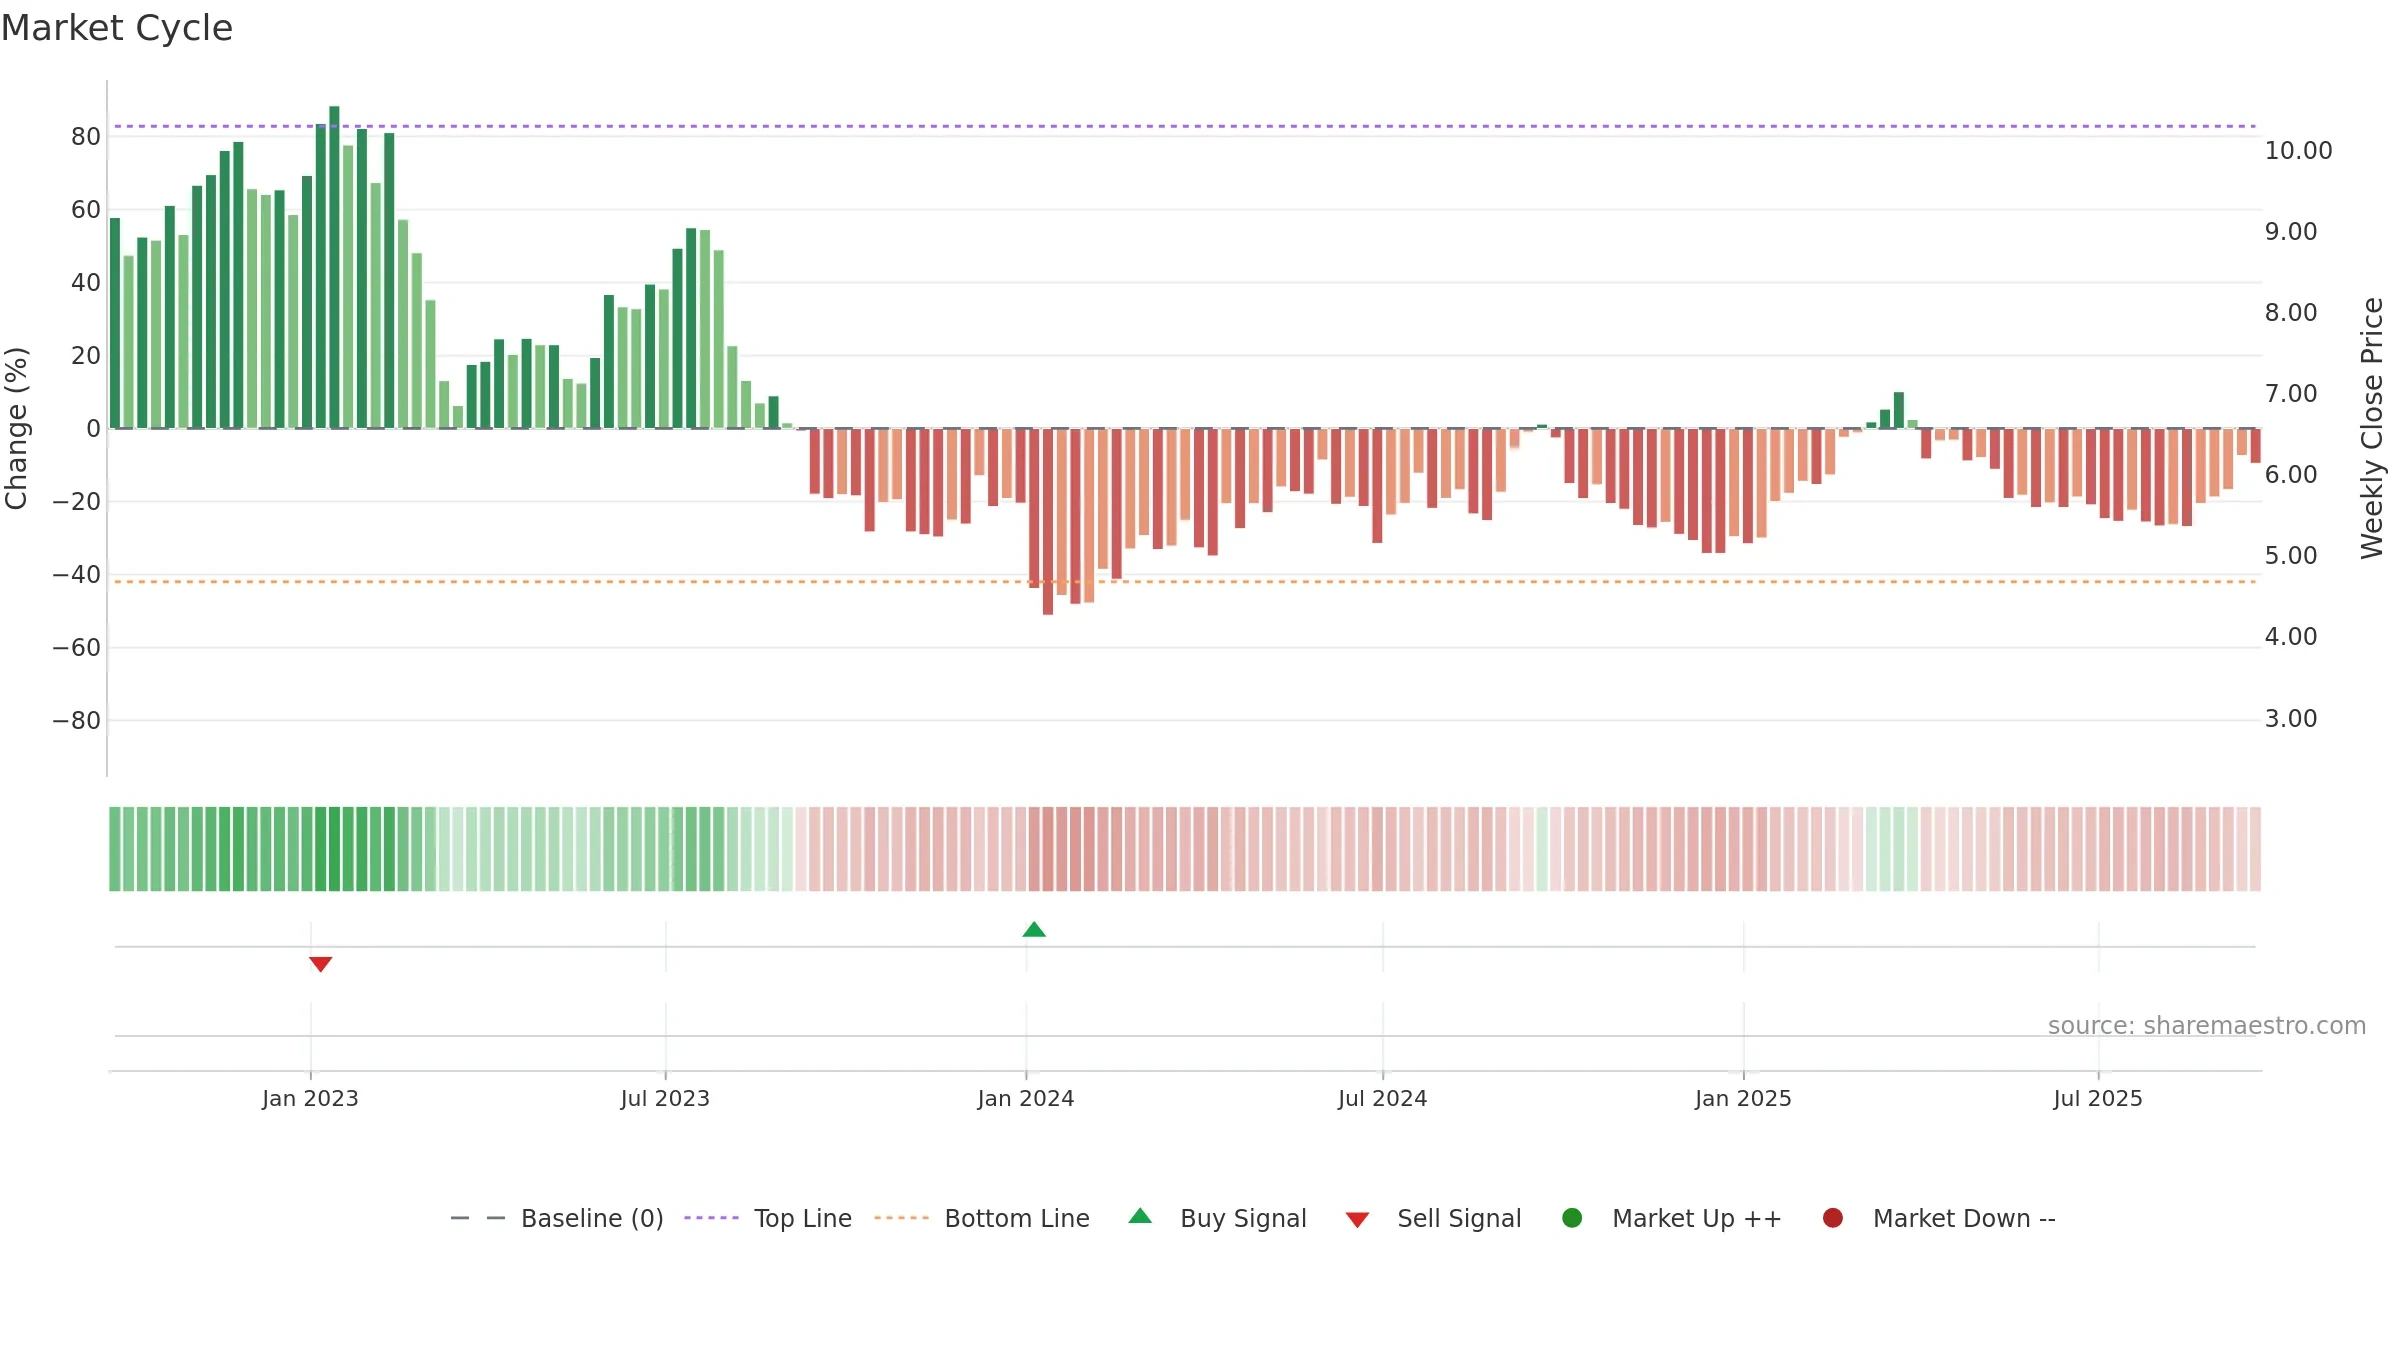
Task: Select the Jan 2024 axis label
Action: [1026, 1098]
